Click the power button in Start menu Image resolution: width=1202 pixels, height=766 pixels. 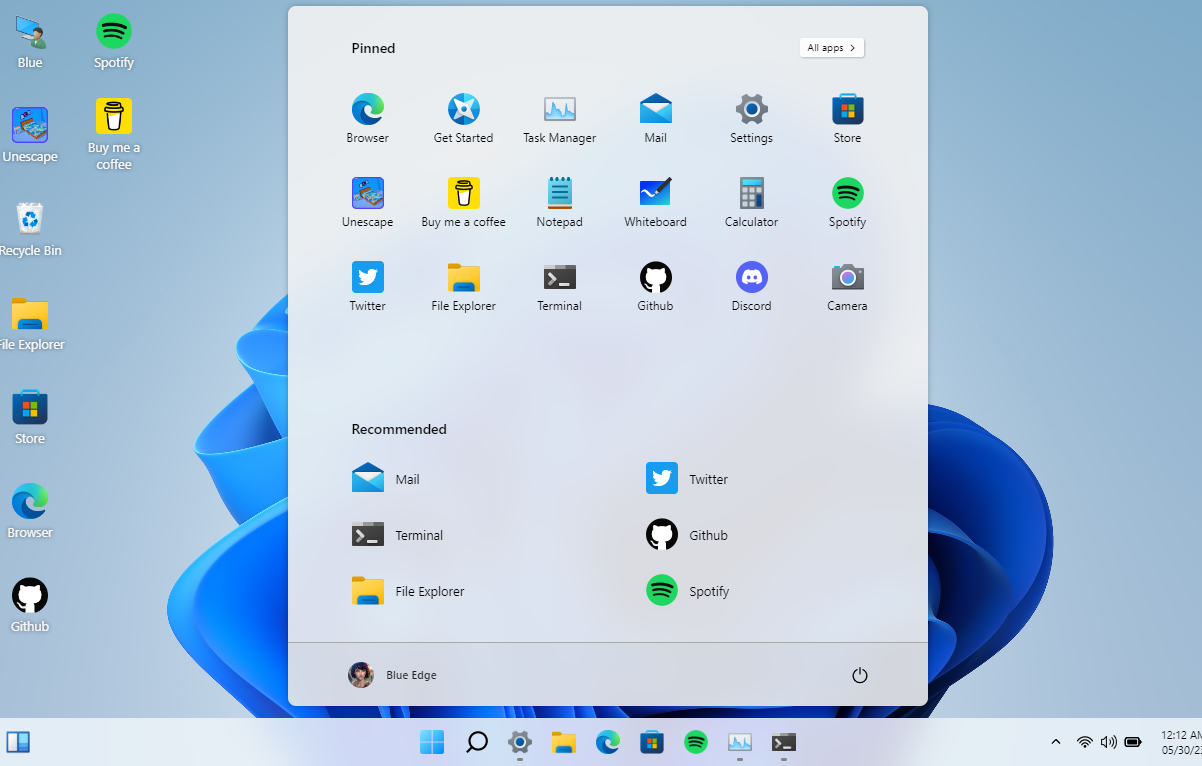click(859, 675)
